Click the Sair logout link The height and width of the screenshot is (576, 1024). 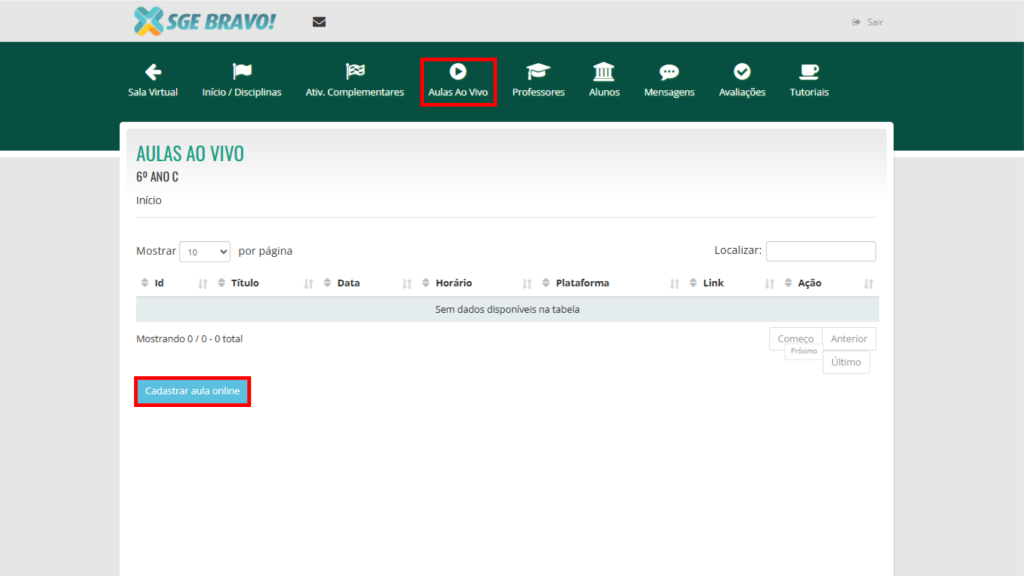click(x=868, y=22)
